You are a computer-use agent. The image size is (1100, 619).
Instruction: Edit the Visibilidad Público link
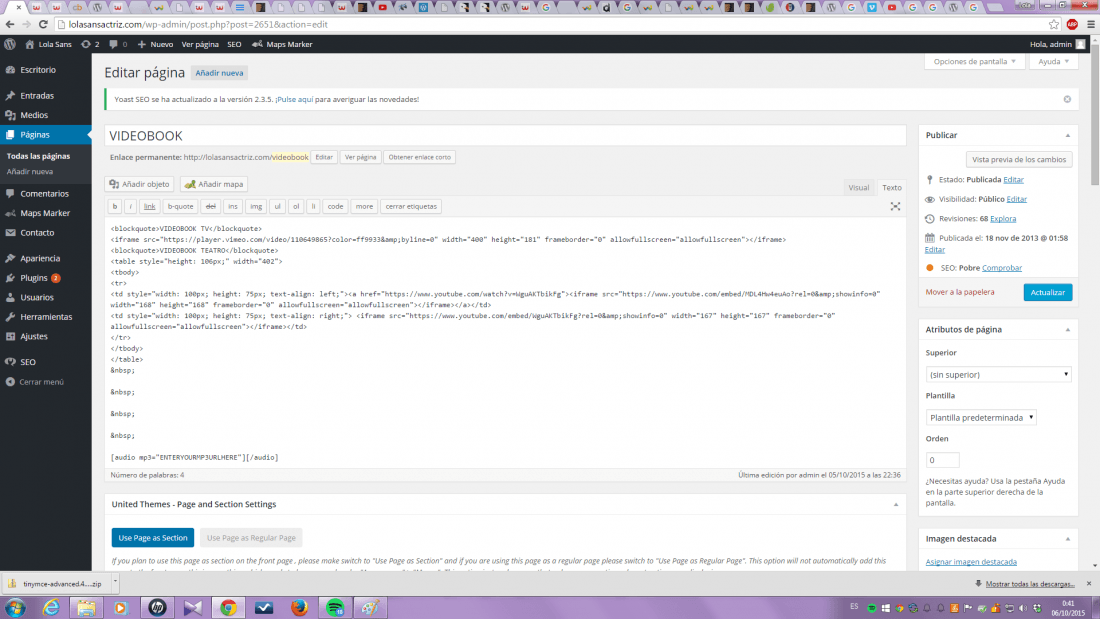[1017, 199]
